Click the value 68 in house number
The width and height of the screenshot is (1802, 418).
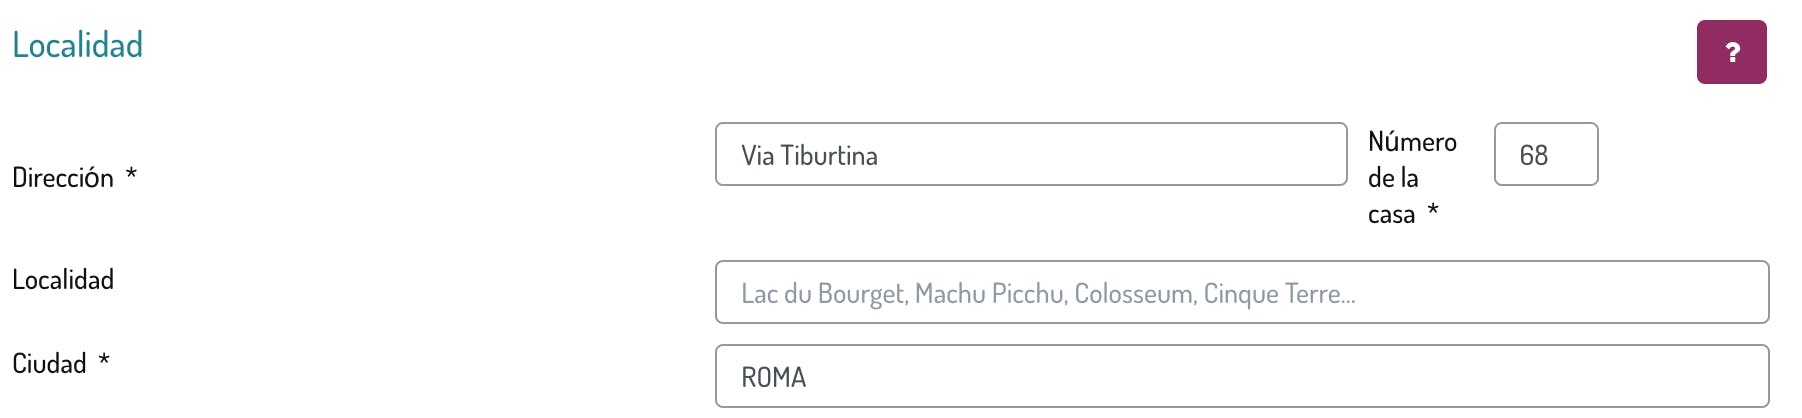point(1533,156)
